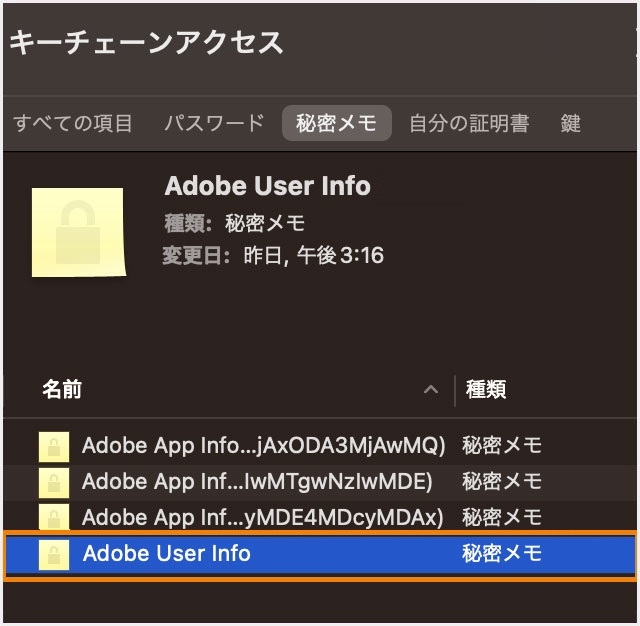Click the large yellow secure note icon
The image size is (640, 626).
pyautogui.click(x=79, y=232)
